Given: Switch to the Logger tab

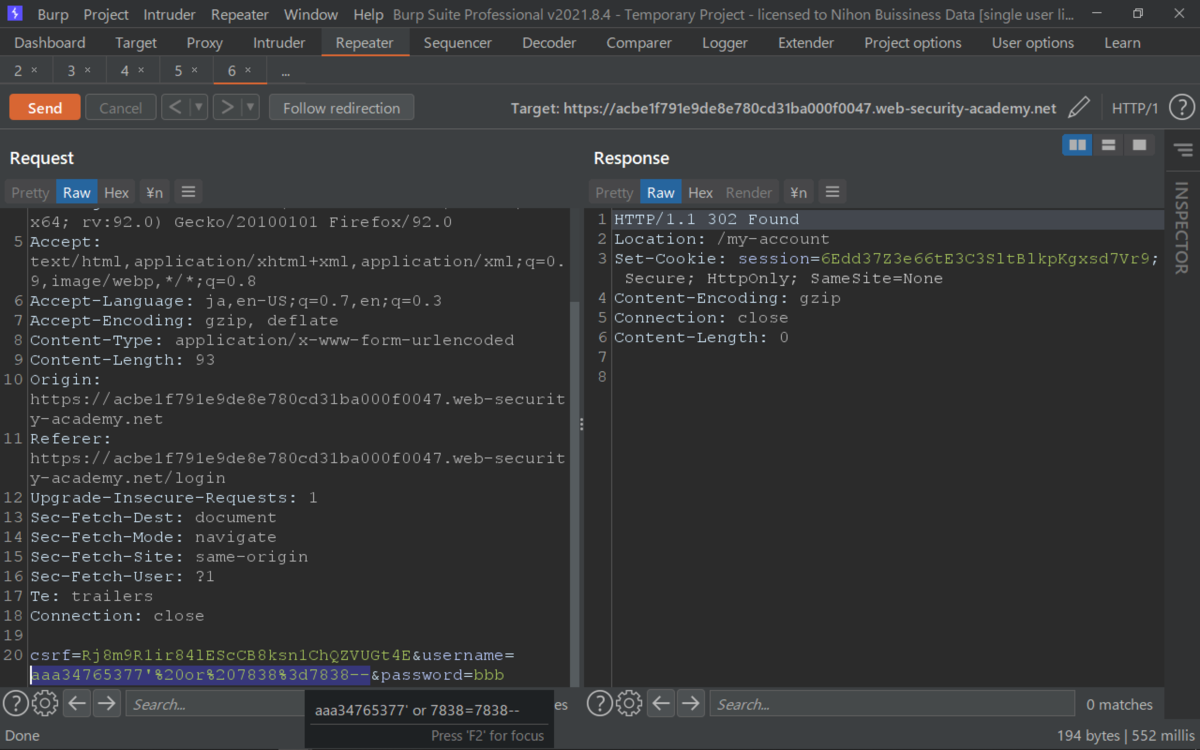Looking at the screenshot, I should click(x=725, y=43).
